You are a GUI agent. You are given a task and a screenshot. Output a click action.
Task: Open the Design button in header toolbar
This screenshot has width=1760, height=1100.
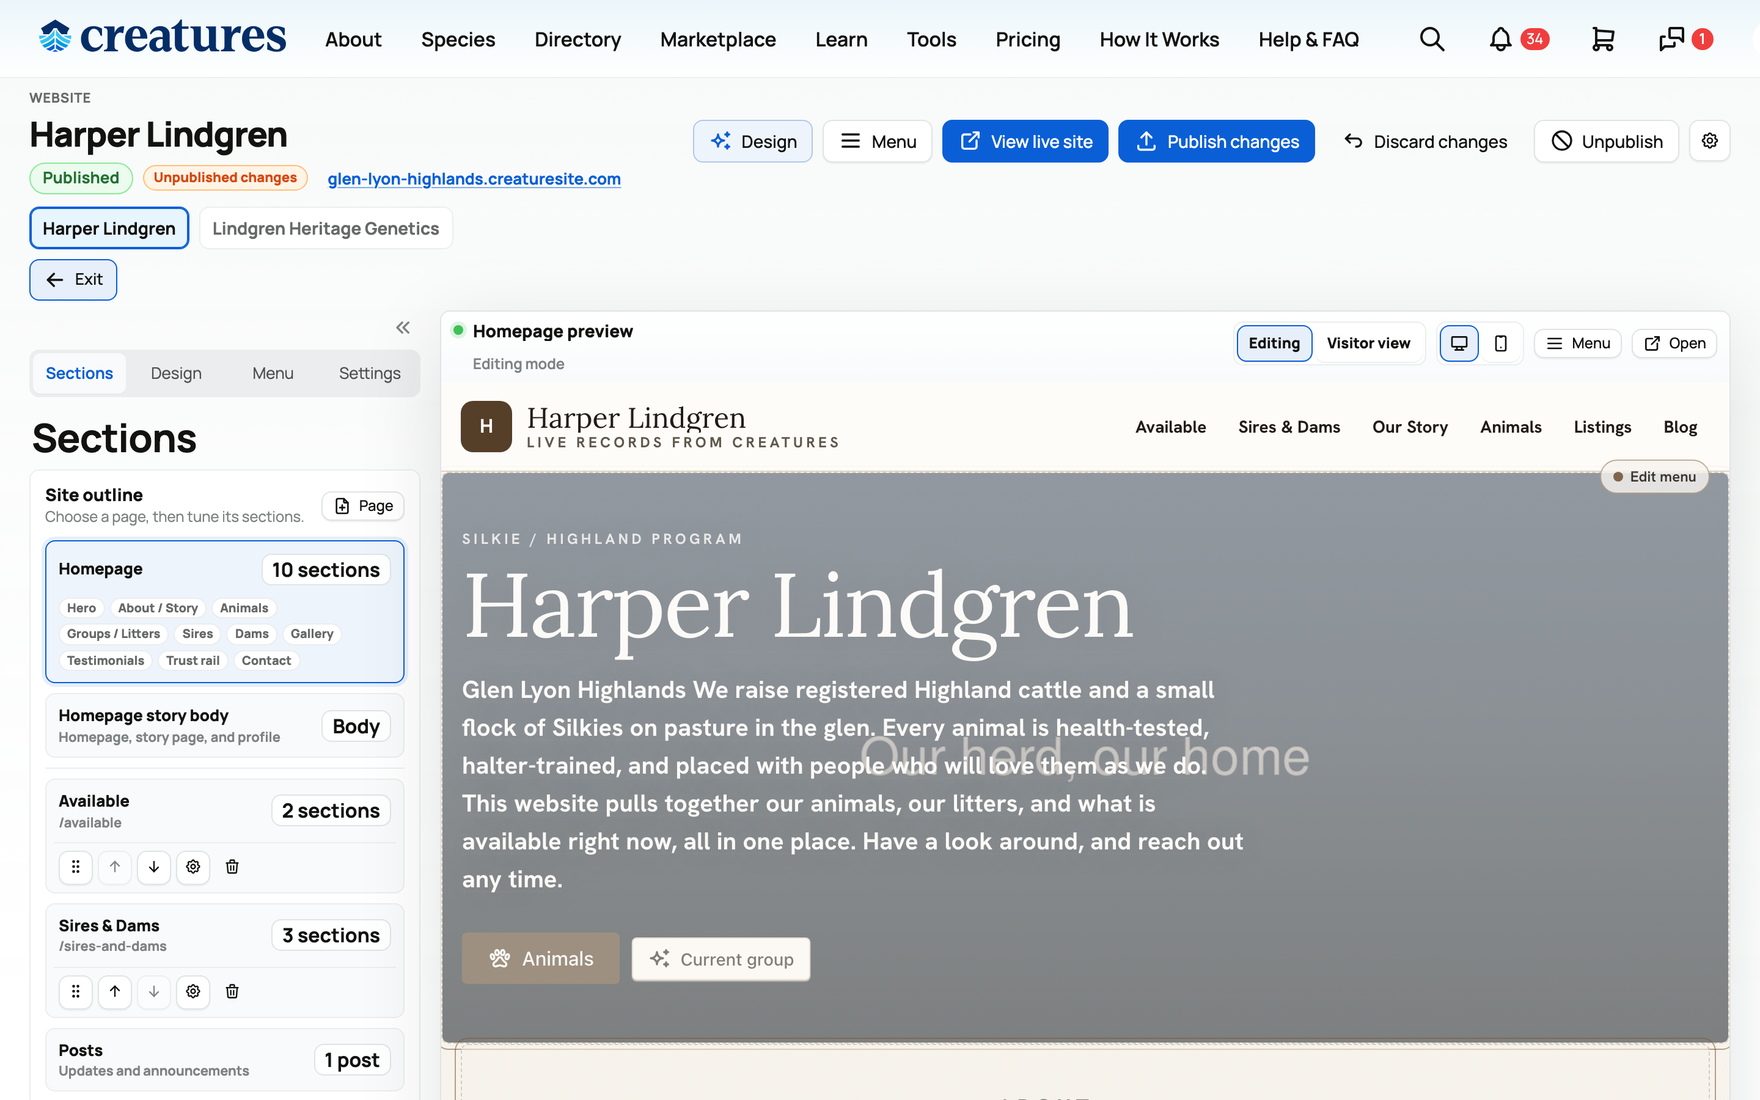tap(753, 141)
